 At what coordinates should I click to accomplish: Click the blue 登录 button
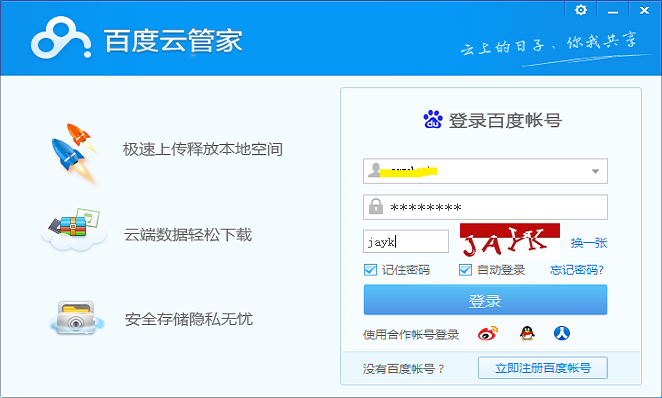485,300
